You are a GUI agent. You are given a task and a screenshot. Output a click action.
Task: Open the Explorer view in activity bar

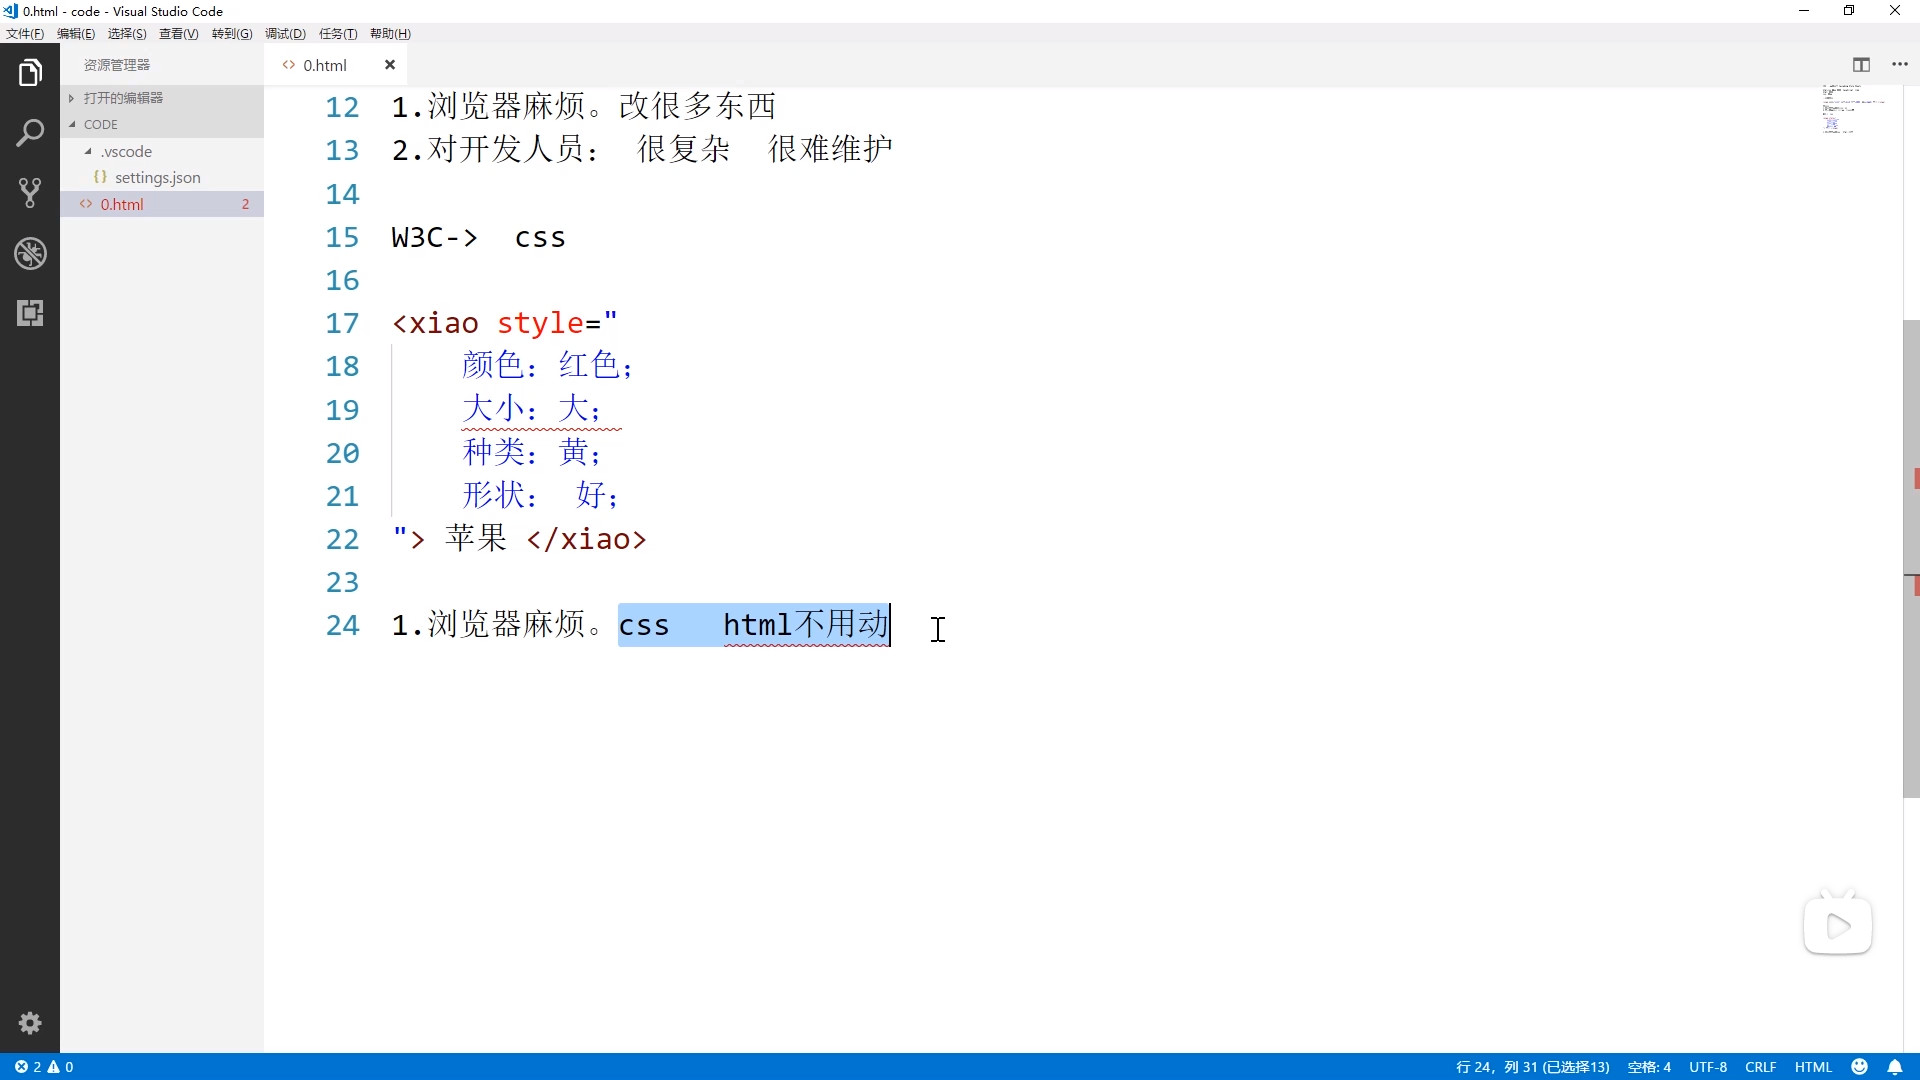[30, 73]
